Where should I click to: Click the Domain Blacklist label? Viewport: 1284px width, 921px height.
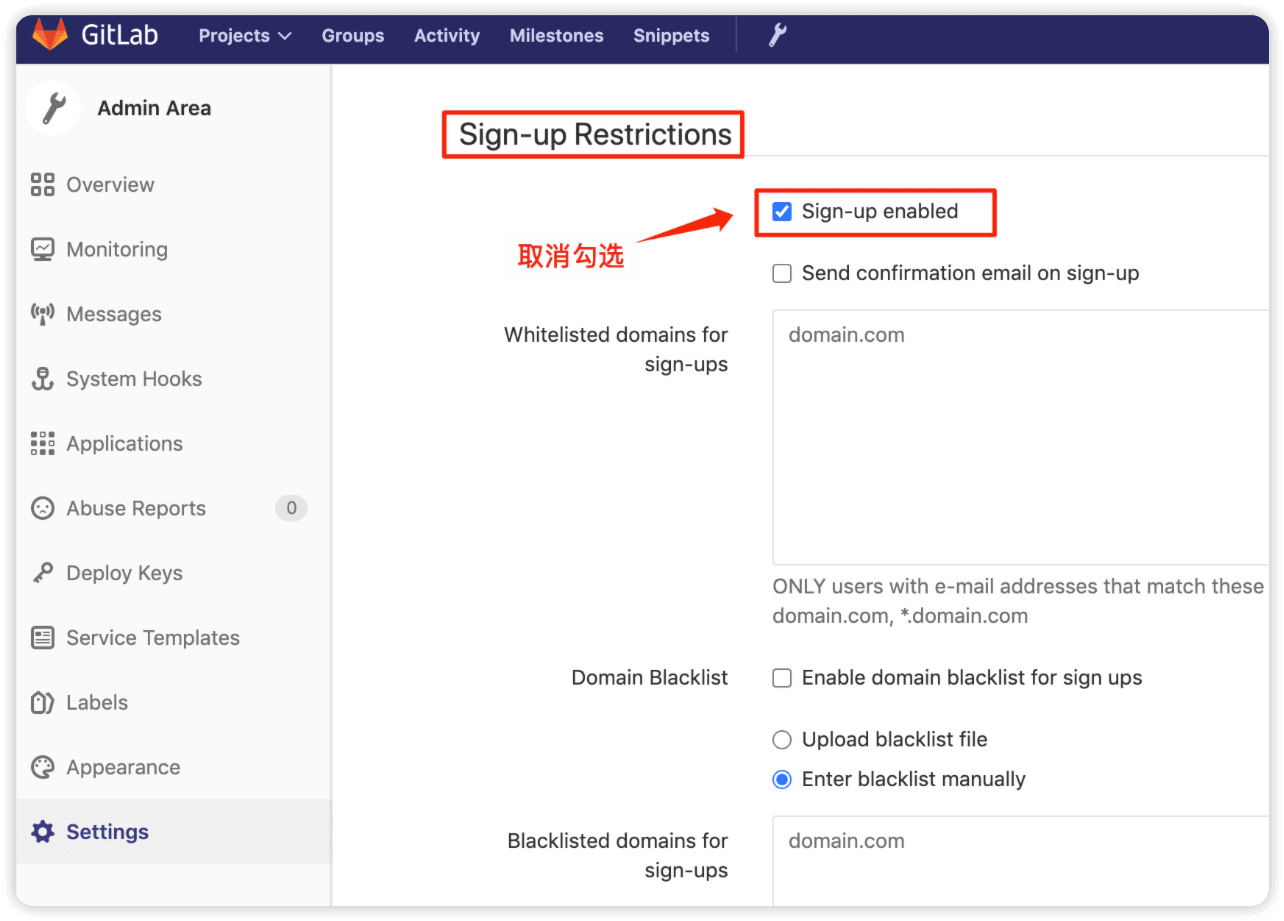(650, 678)
